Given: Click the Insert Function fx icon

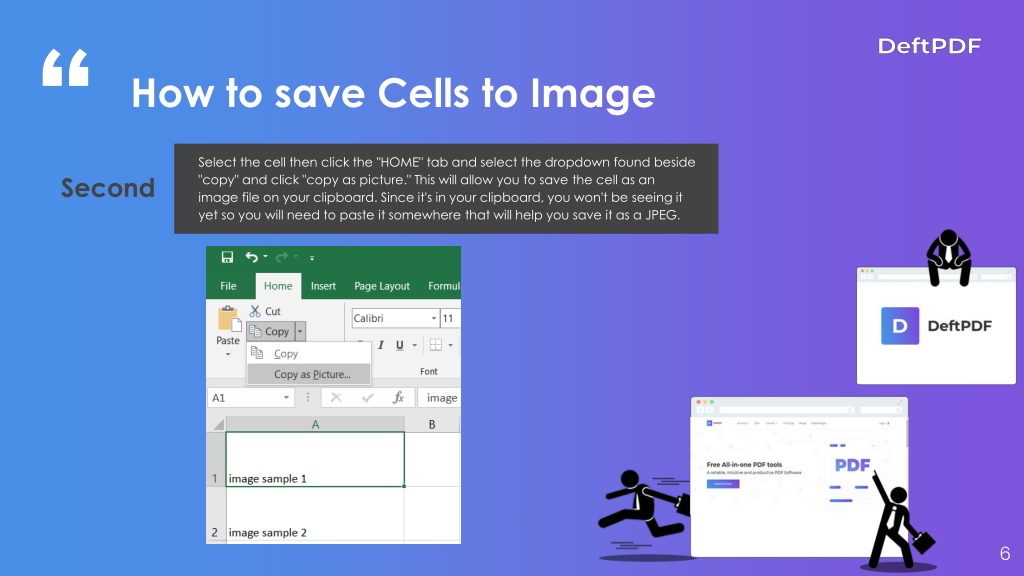Looking at the screenshot, I should (398, 398).
